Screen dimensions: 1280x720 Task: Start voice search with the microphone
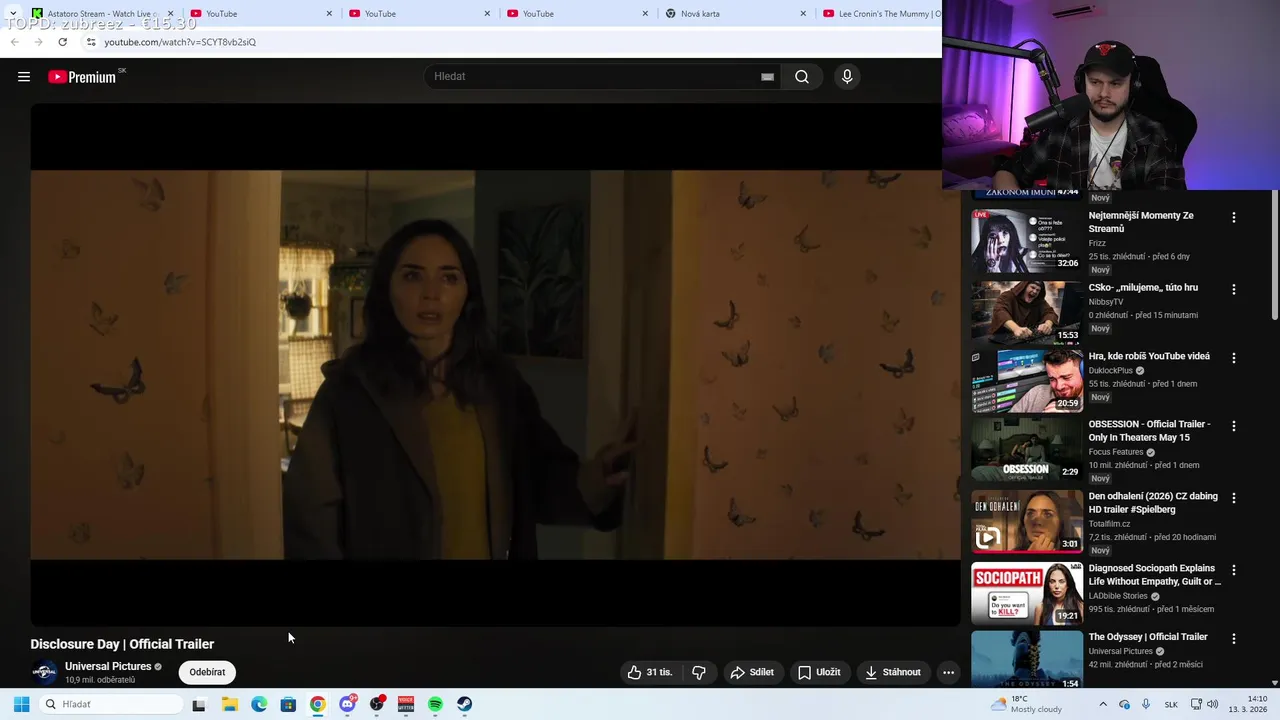tap(847, 77)
